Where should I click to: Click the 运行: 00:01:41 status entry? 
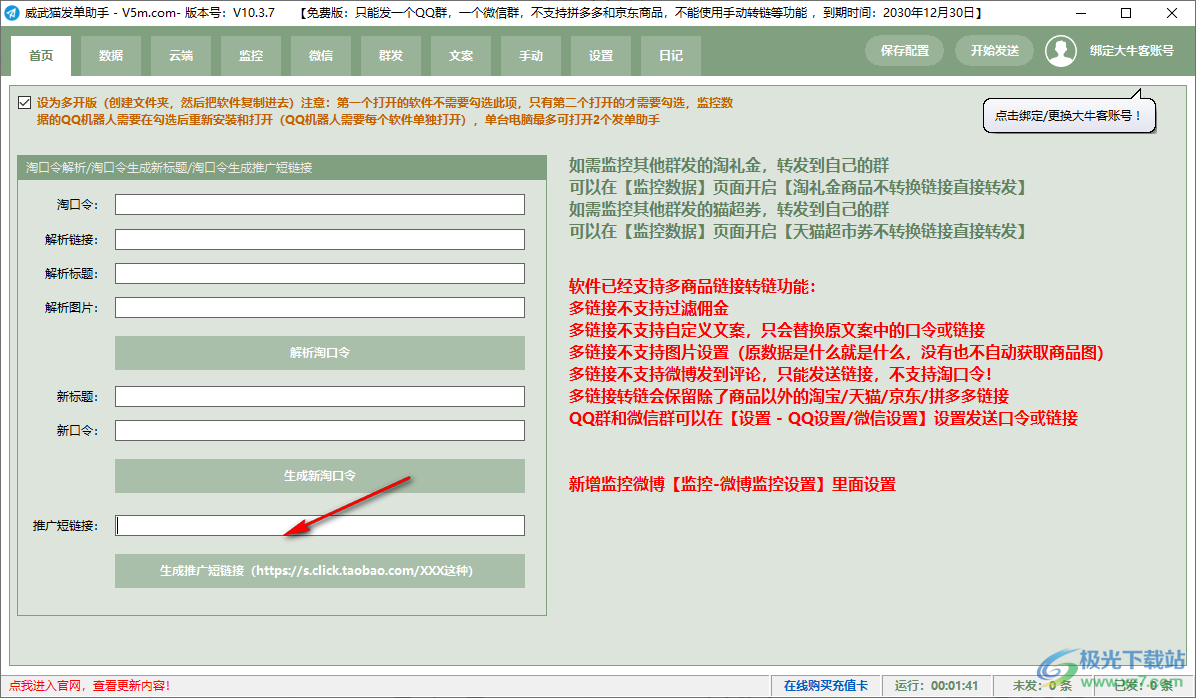937,686
